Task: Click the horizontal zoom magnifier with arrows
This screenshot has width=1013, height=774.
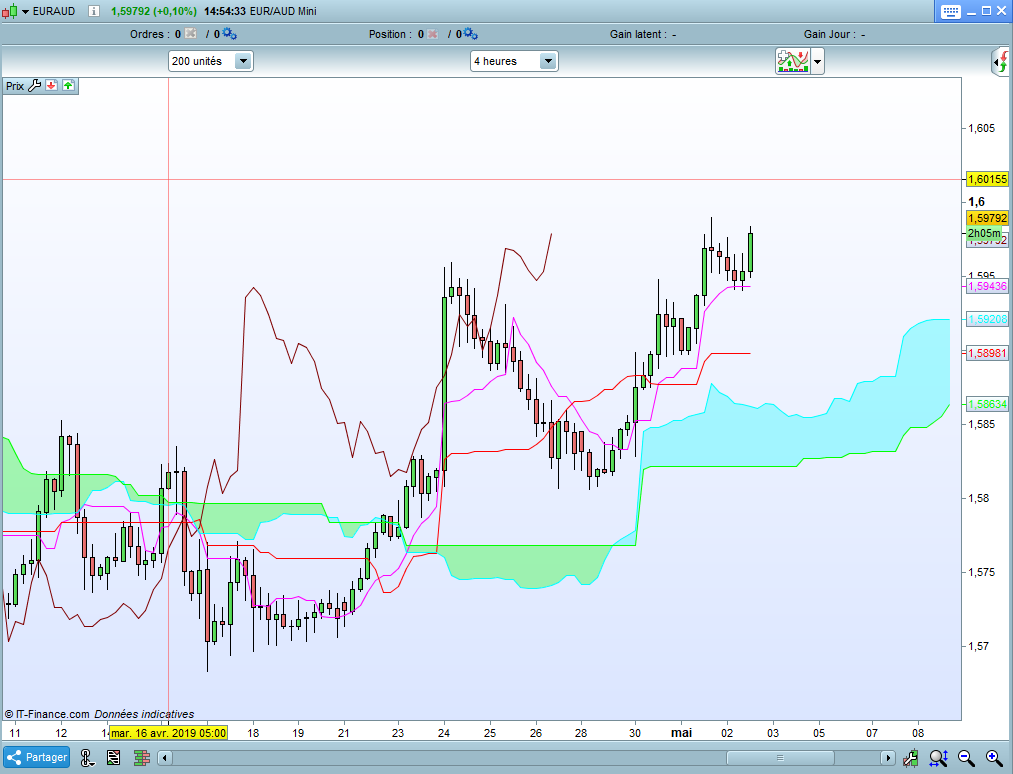Action: (939, 757)
